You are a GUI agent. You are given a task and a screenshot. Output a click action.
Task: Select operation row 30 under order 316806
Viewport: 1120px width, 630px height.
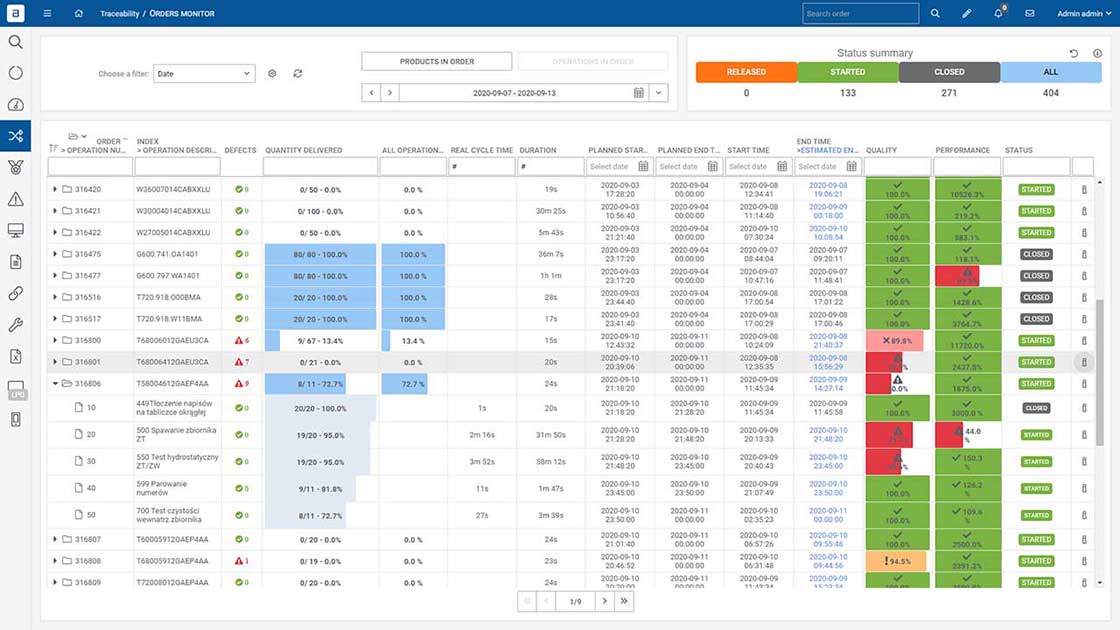click(91, 461)
